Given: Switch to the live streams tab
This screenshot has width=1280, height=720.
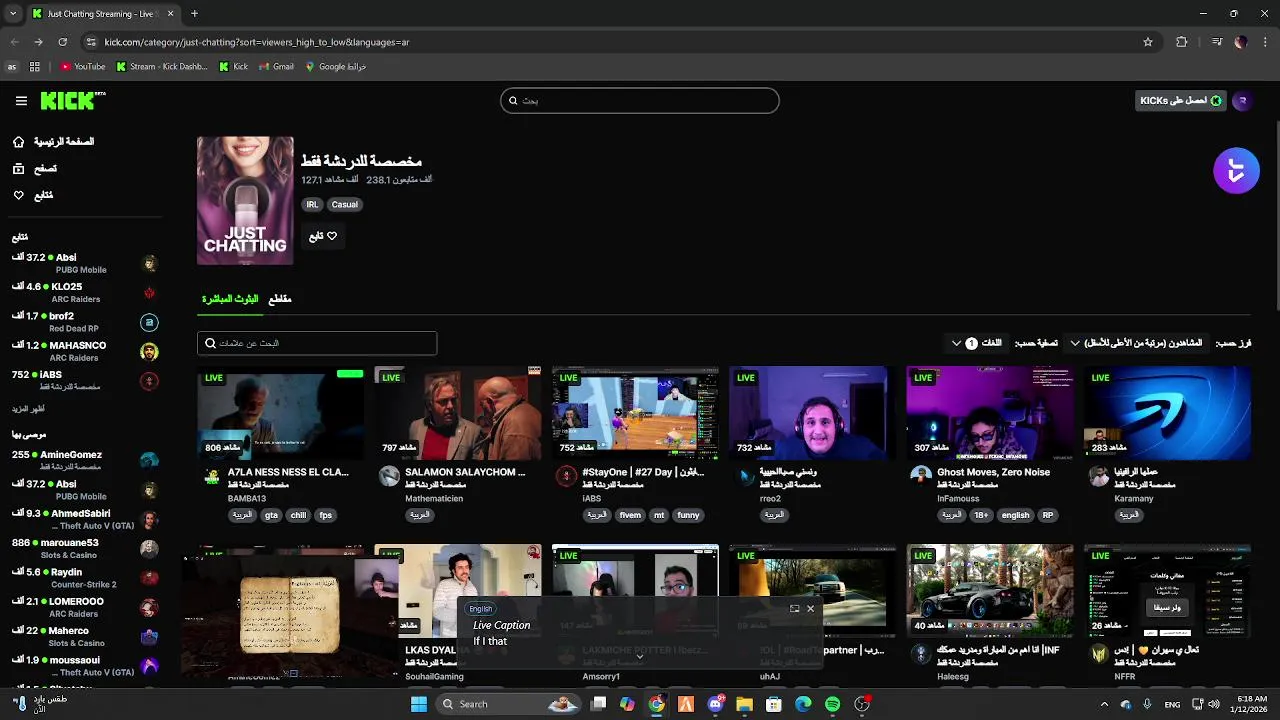Looking at the screenshot, I should coord(230,299).
